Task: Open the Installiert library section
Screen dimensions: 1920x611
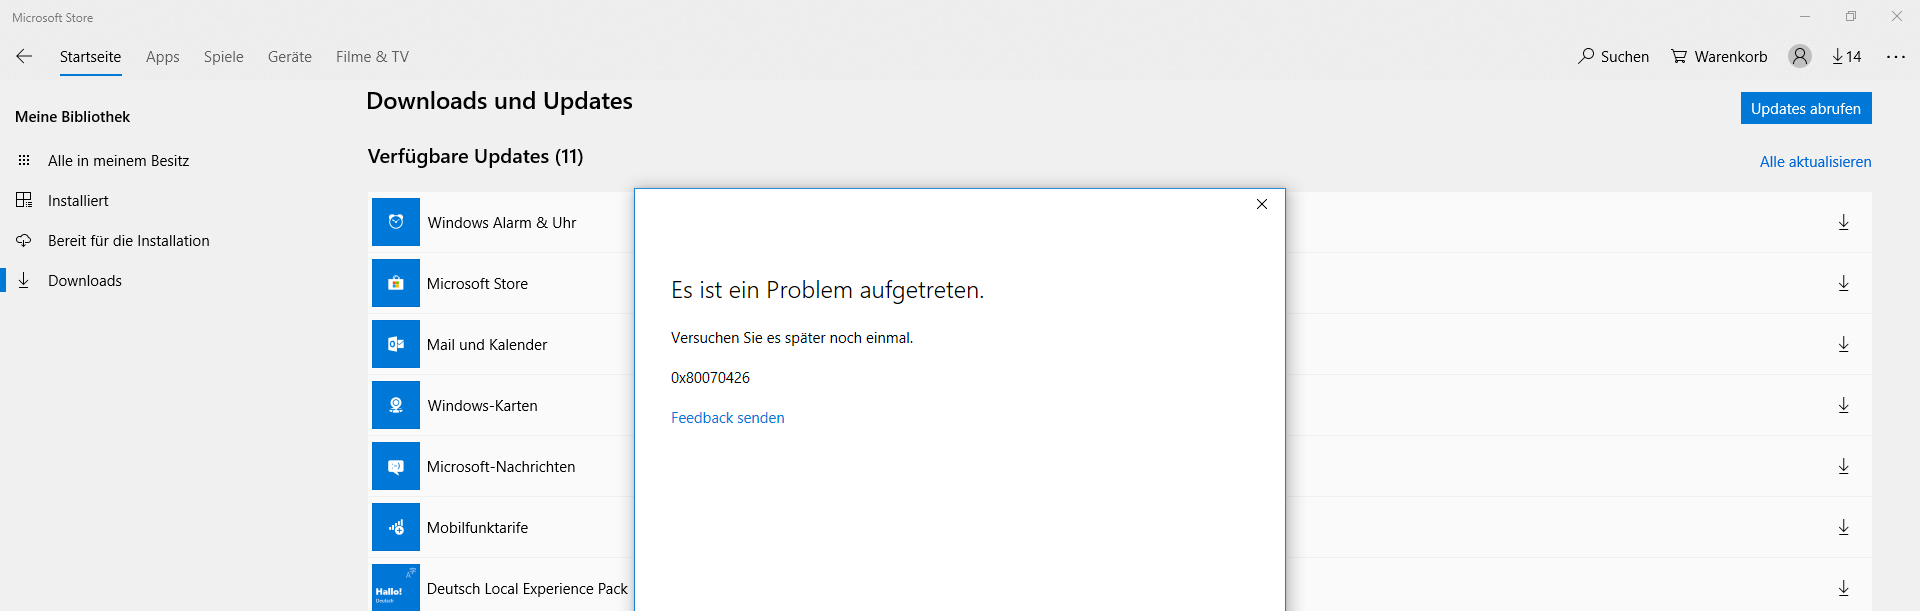Action: [x=78, y=201]
